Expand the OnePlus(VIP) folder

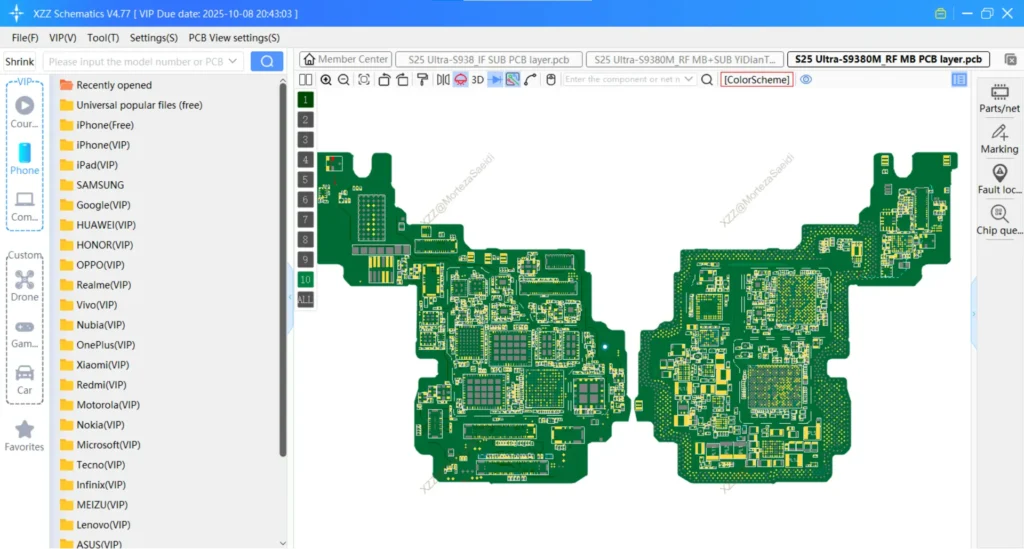tap(97, 345)
